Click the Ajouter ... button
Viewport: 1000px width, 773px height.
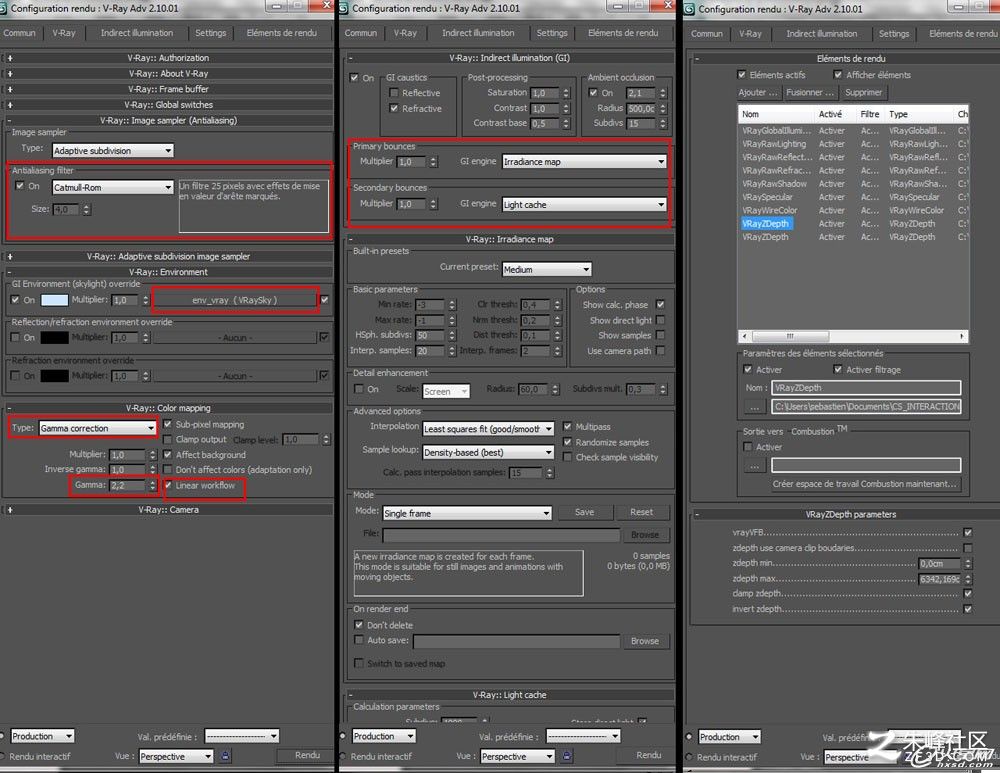758,92
